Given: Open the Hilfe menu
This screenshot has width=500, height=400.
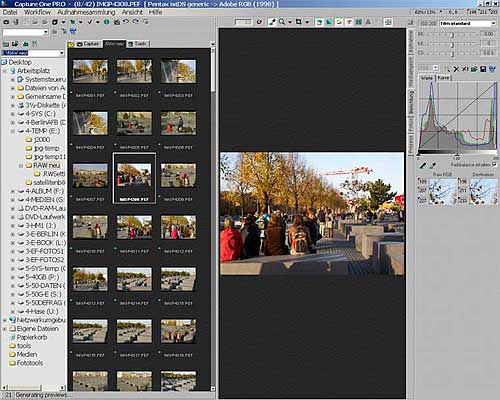Looking at the screenshot, I should tap(155, 12).
